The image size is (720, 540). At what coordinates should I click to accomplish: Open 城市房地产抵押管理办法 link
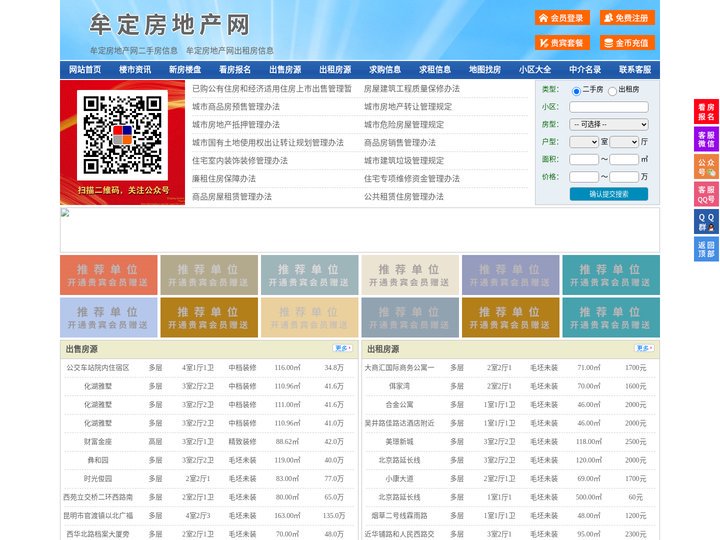236,124
